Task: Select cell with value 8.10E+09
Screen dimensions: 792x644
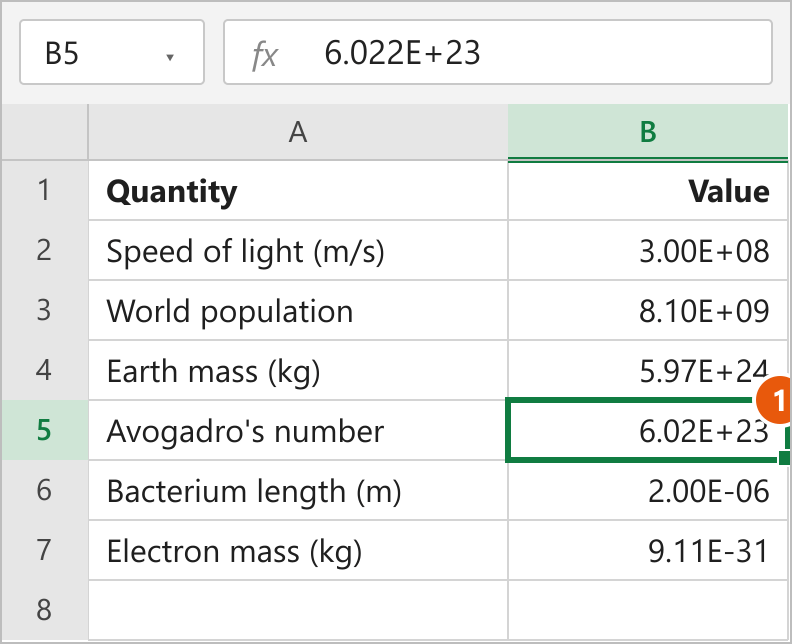Action: click(648, 310)
